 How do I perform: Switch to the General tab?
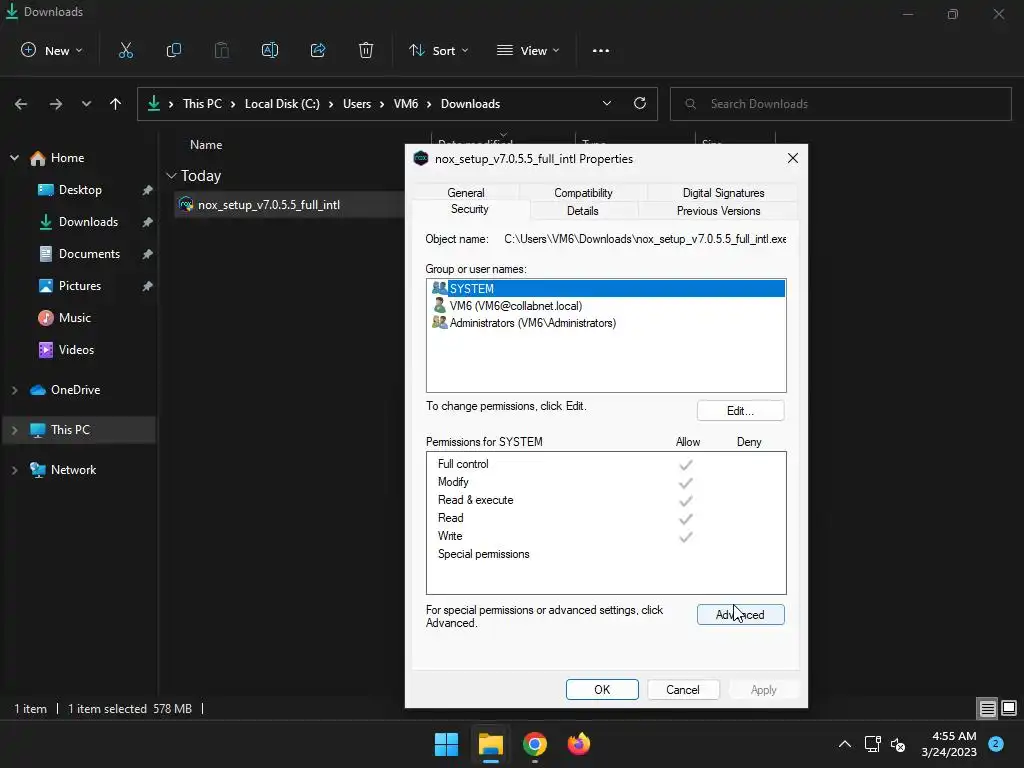point(466,193)
